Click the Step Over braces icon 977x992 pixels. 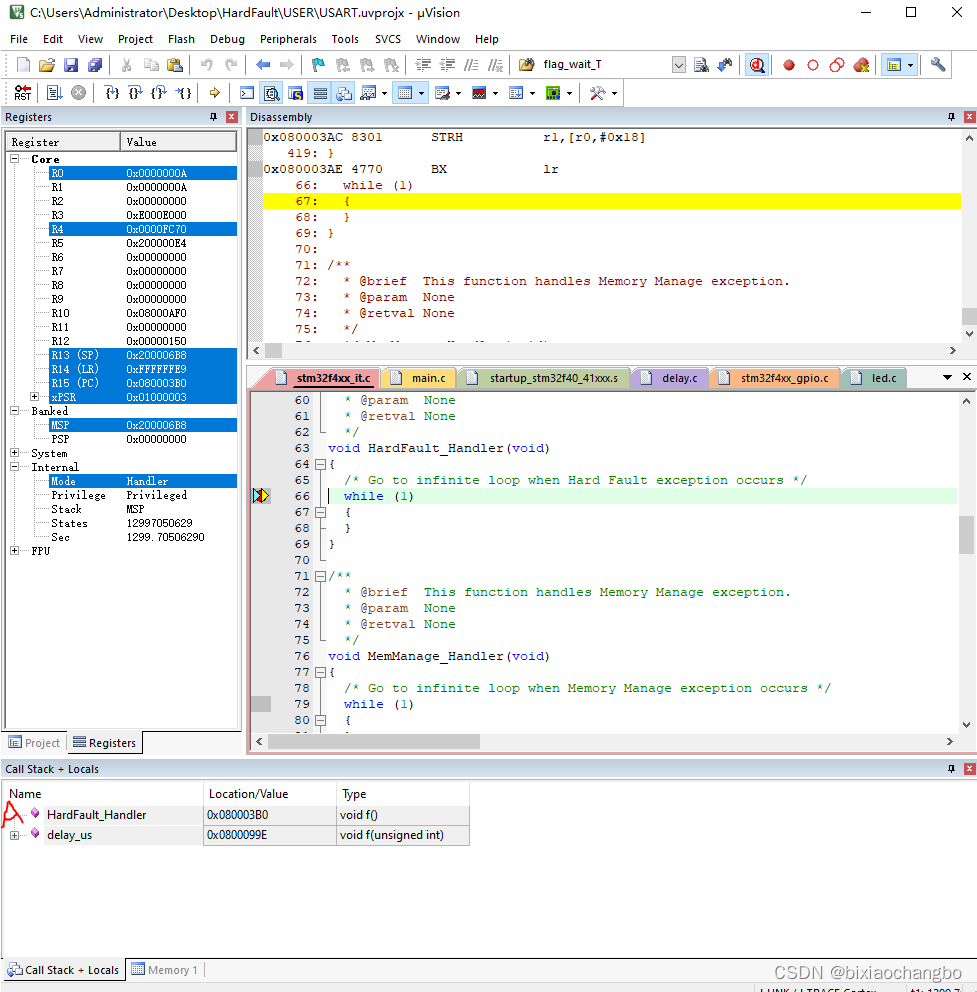point(135,93)
